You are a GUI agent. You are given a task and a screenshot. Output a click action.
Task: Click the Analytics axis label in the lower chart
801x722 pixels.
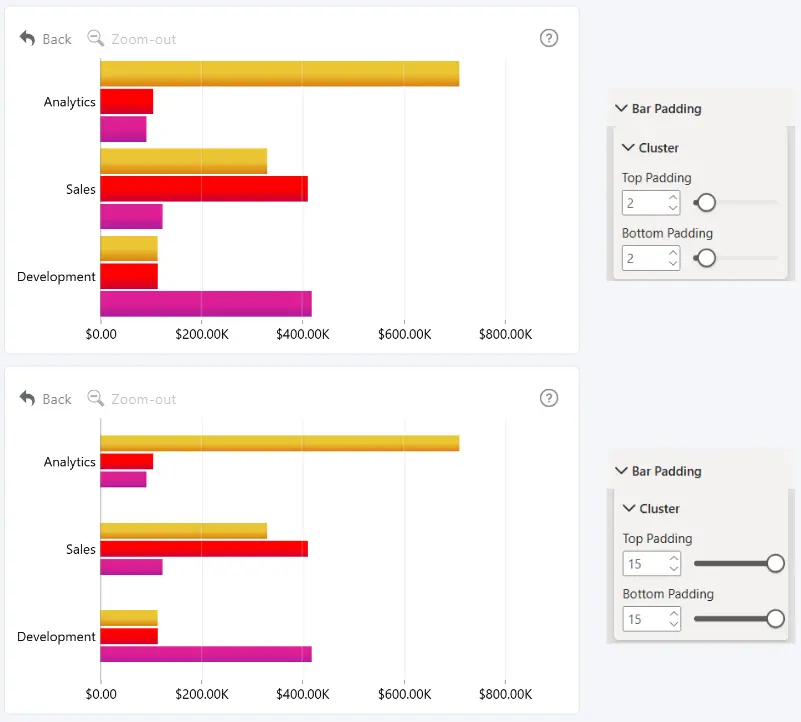pos(69,462)
